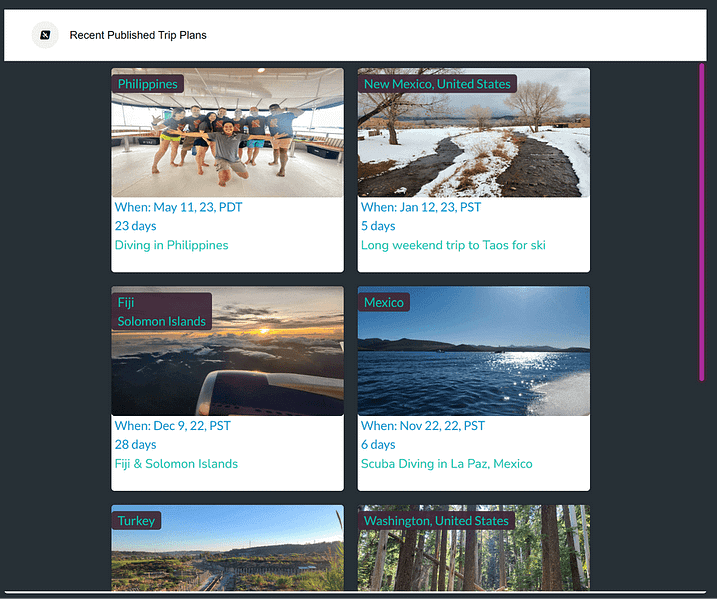Click the Philippines location tag
Viewport: 717px width, 599px height.
(x=147, y=84)
